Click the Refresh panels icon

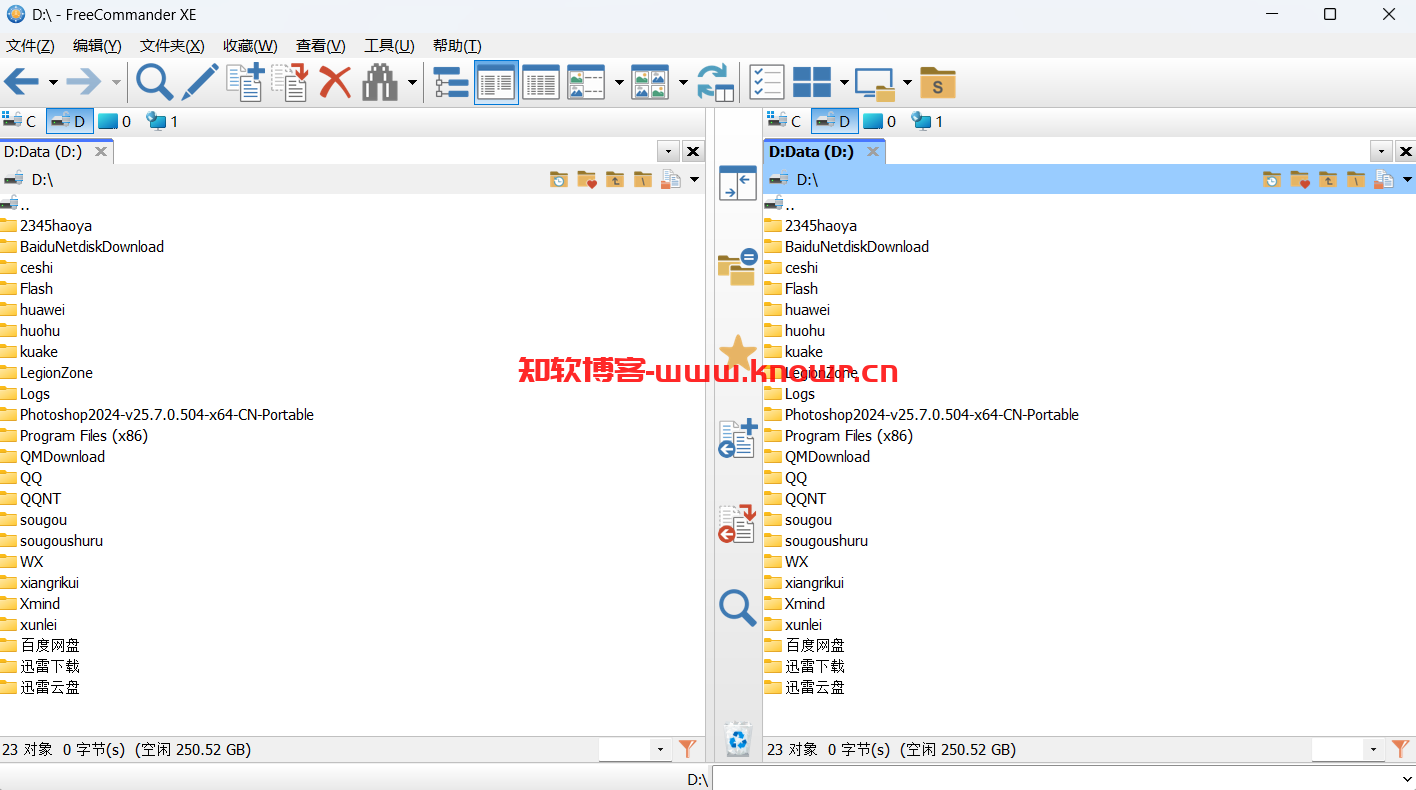[x=715, y=82]
